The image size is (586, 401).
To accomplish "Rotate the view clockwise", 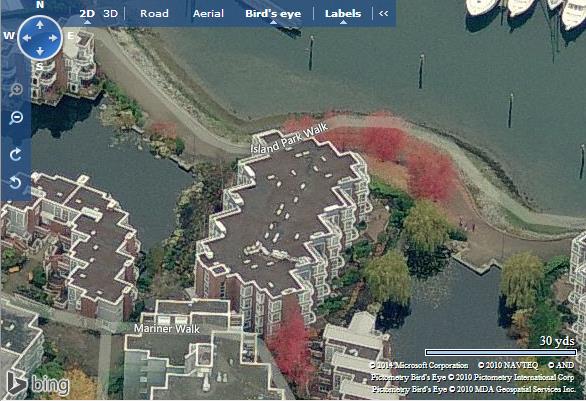I will pyautogui.click(x=15, y=154).
